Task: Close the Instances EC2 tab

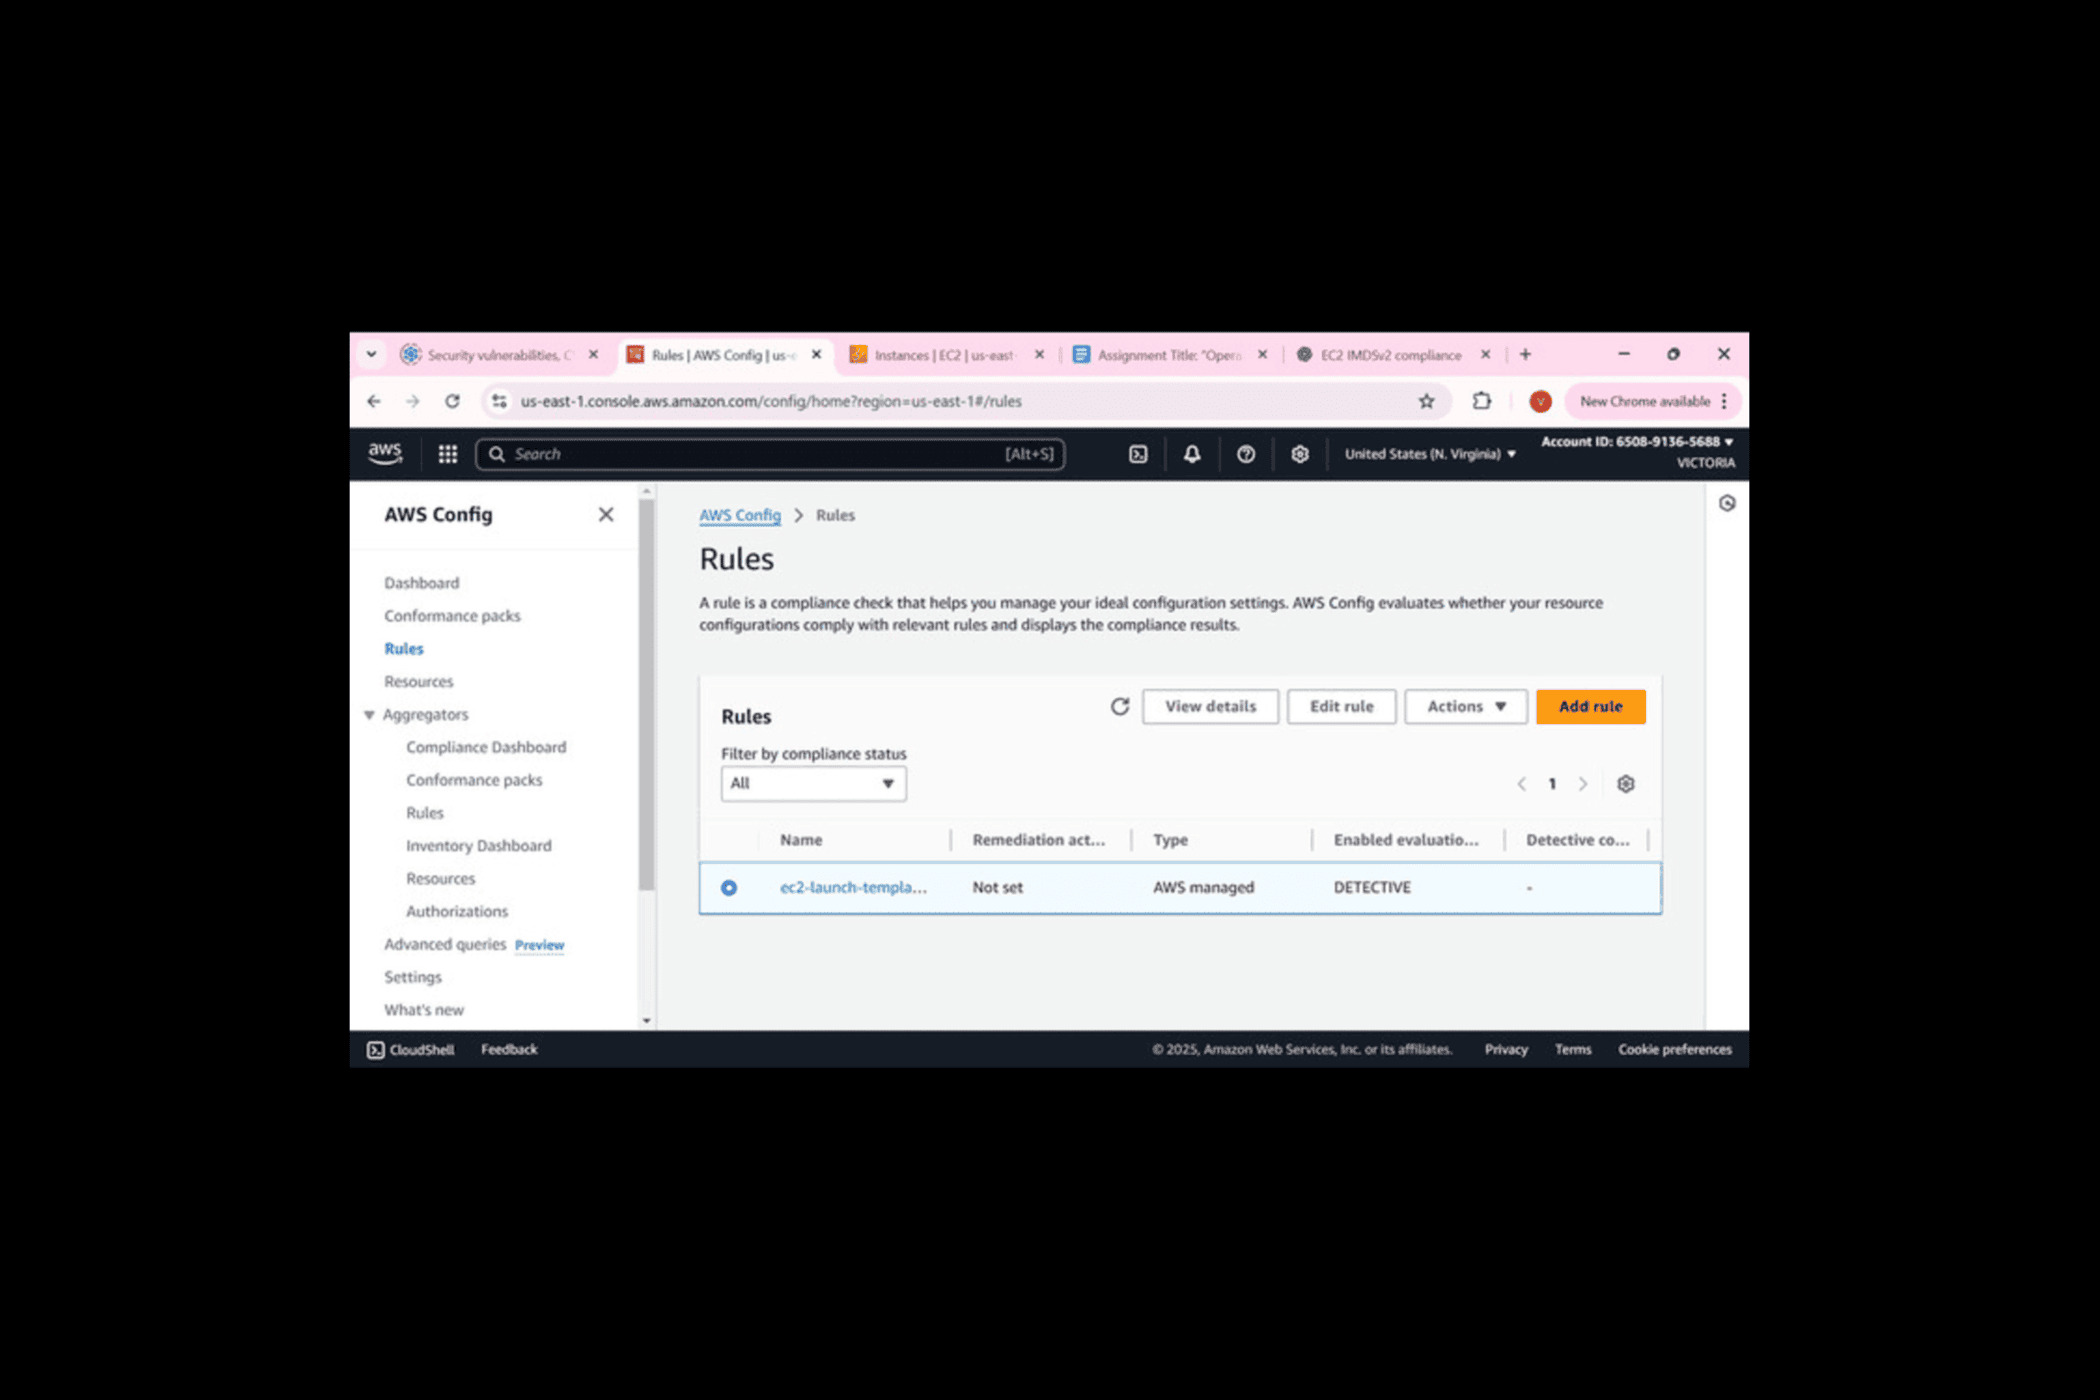Action: (x=1040, y=354)
